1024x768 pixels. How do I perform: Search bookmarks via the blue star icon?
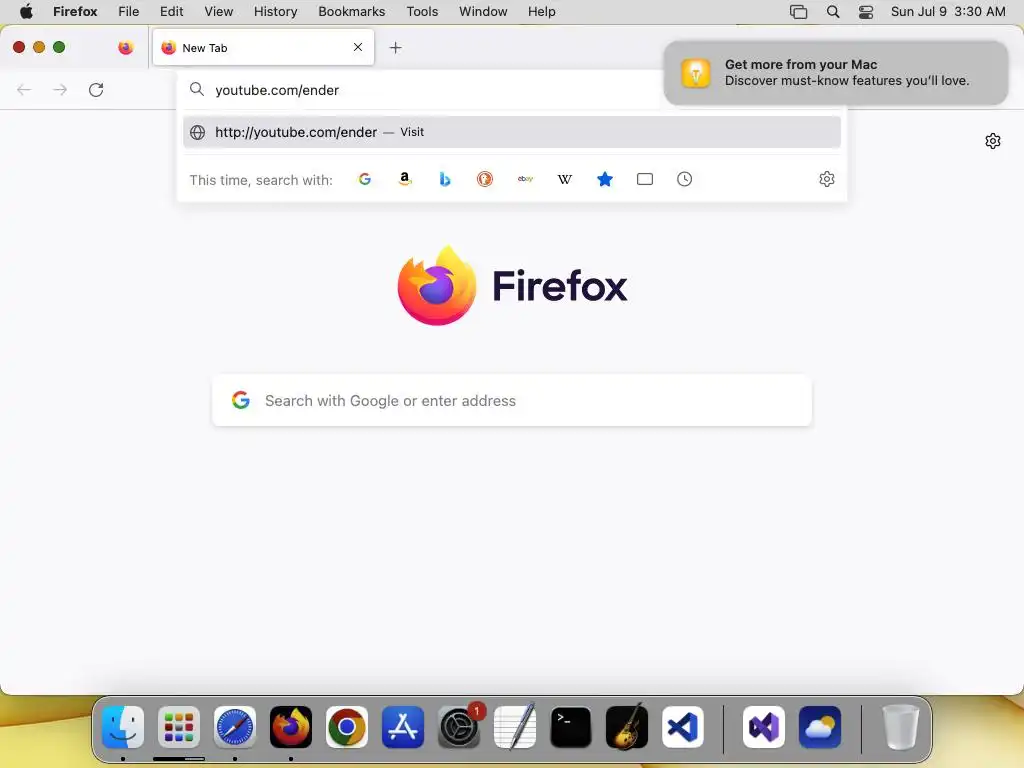(605, 179)
